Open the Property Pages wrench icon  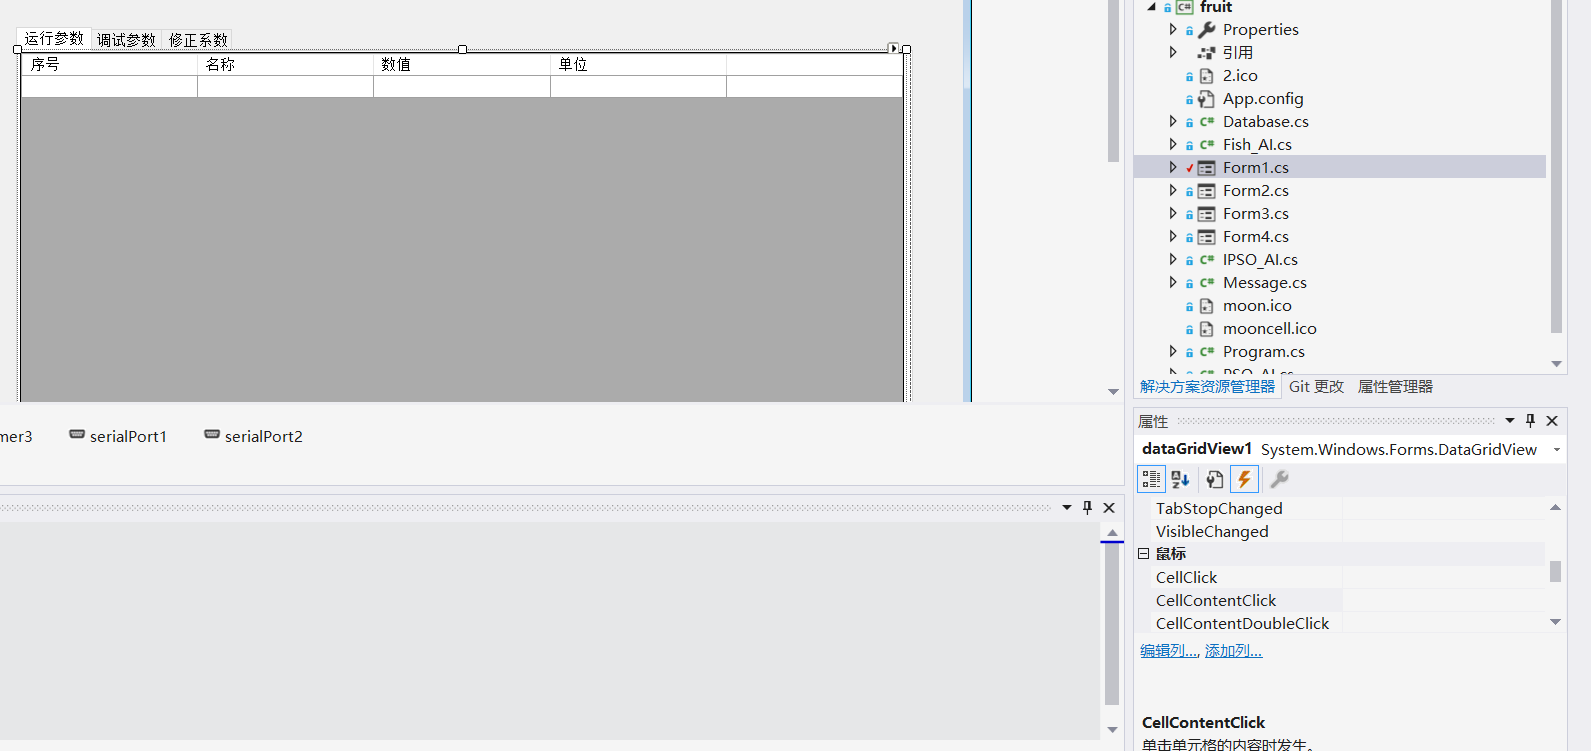click(1279, 480)
